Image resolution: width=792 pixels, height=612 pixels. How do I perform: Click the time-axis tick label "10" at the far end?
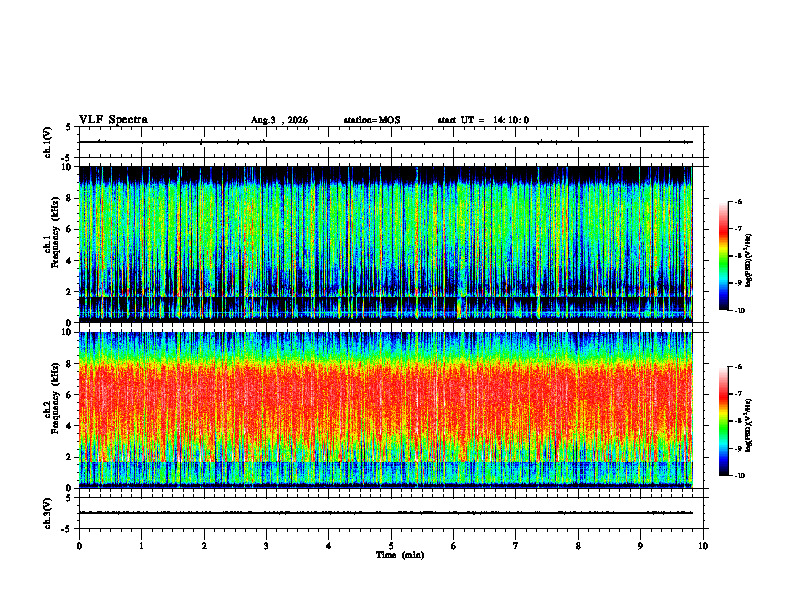click(x=703, y=546)
